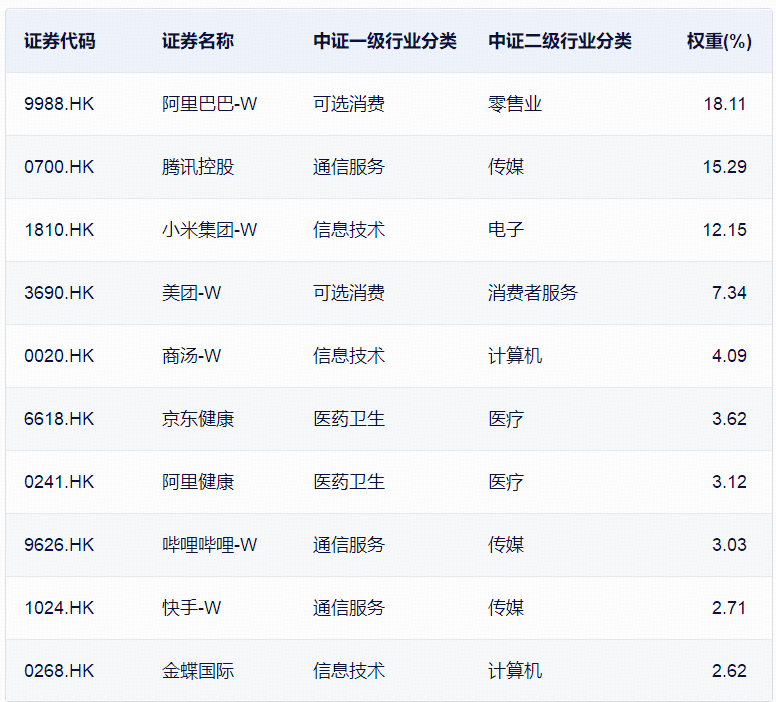This screenshot has height=702, width=776.
Task: Click 快手-W stock name
Action: click(191, 608)
